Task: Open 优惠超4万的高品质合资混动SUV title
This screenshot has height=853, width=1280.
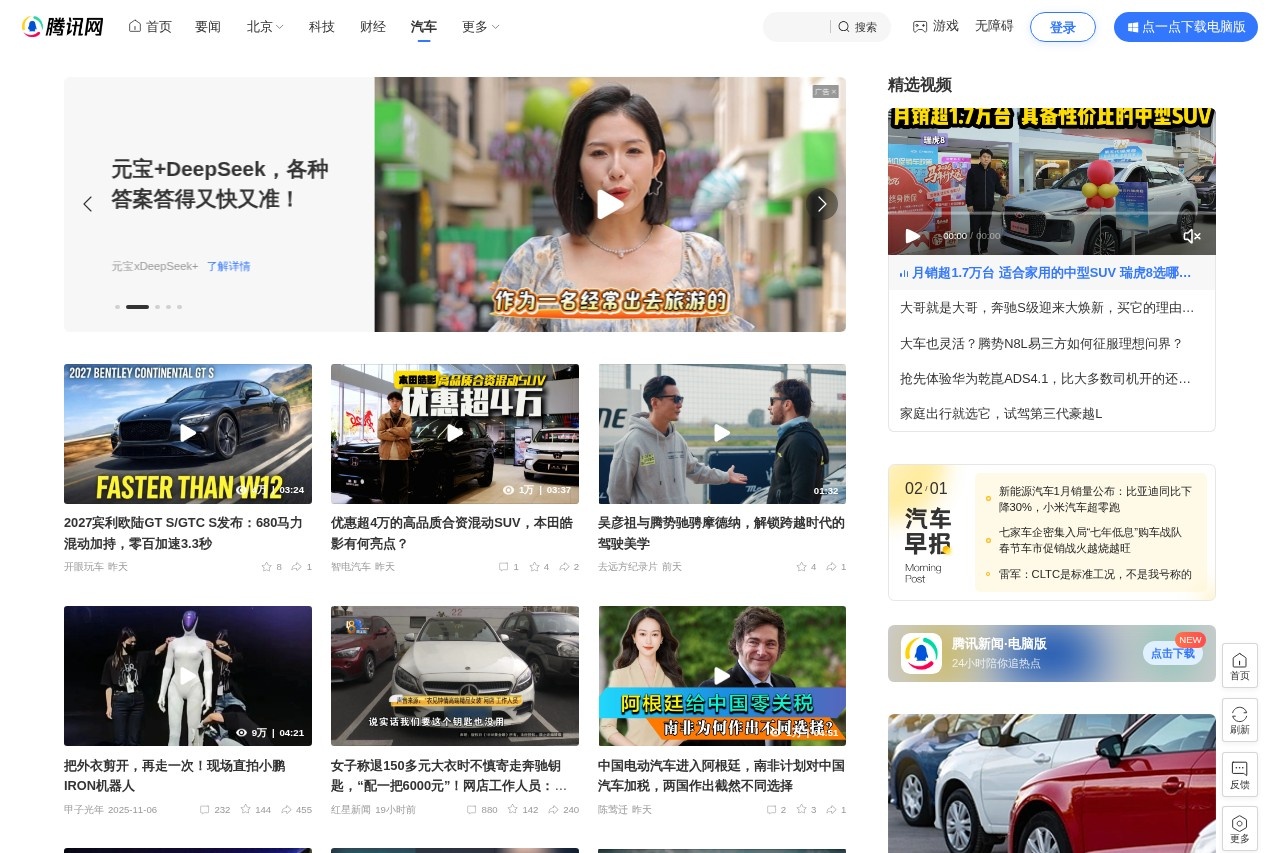Action: click(x=452, y=533)
